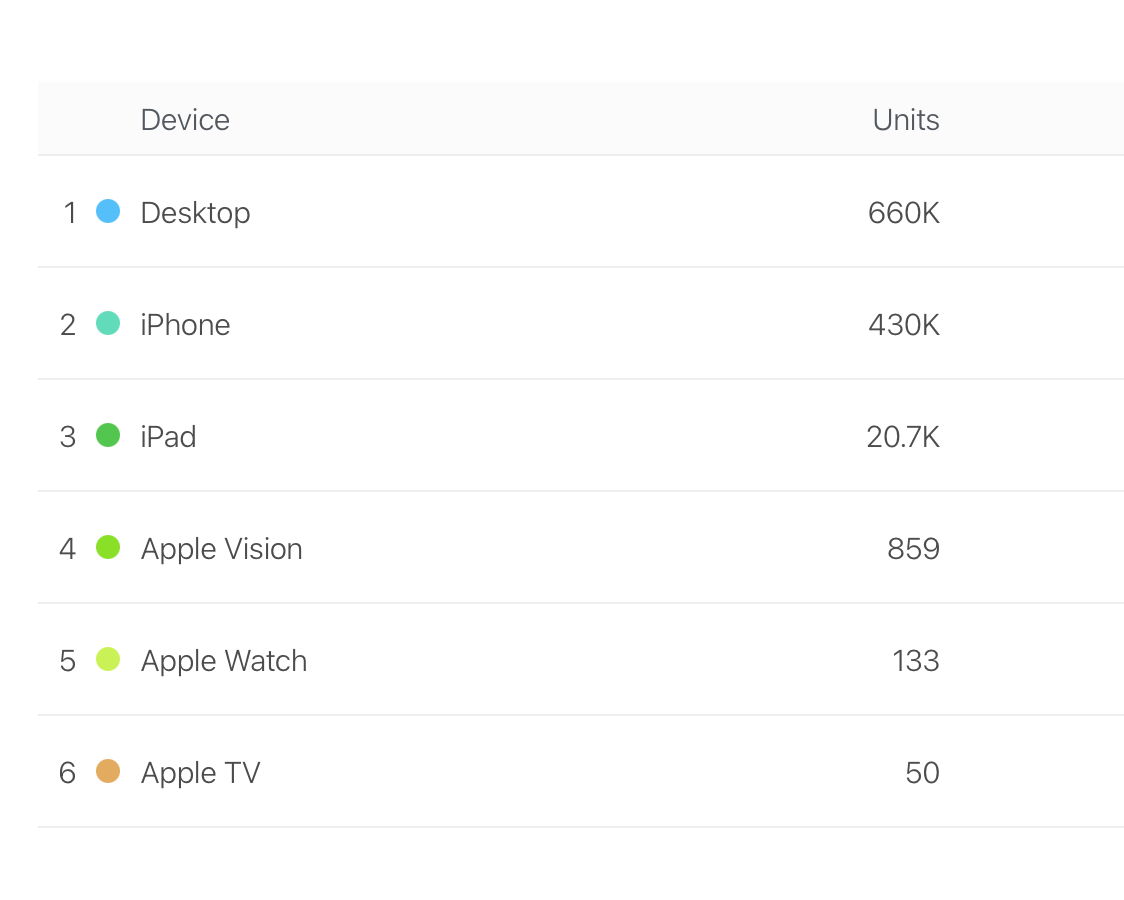Viewport: 1124px width, 900px height.
Task: Click the 660K units value
Action: click(903, 213)
